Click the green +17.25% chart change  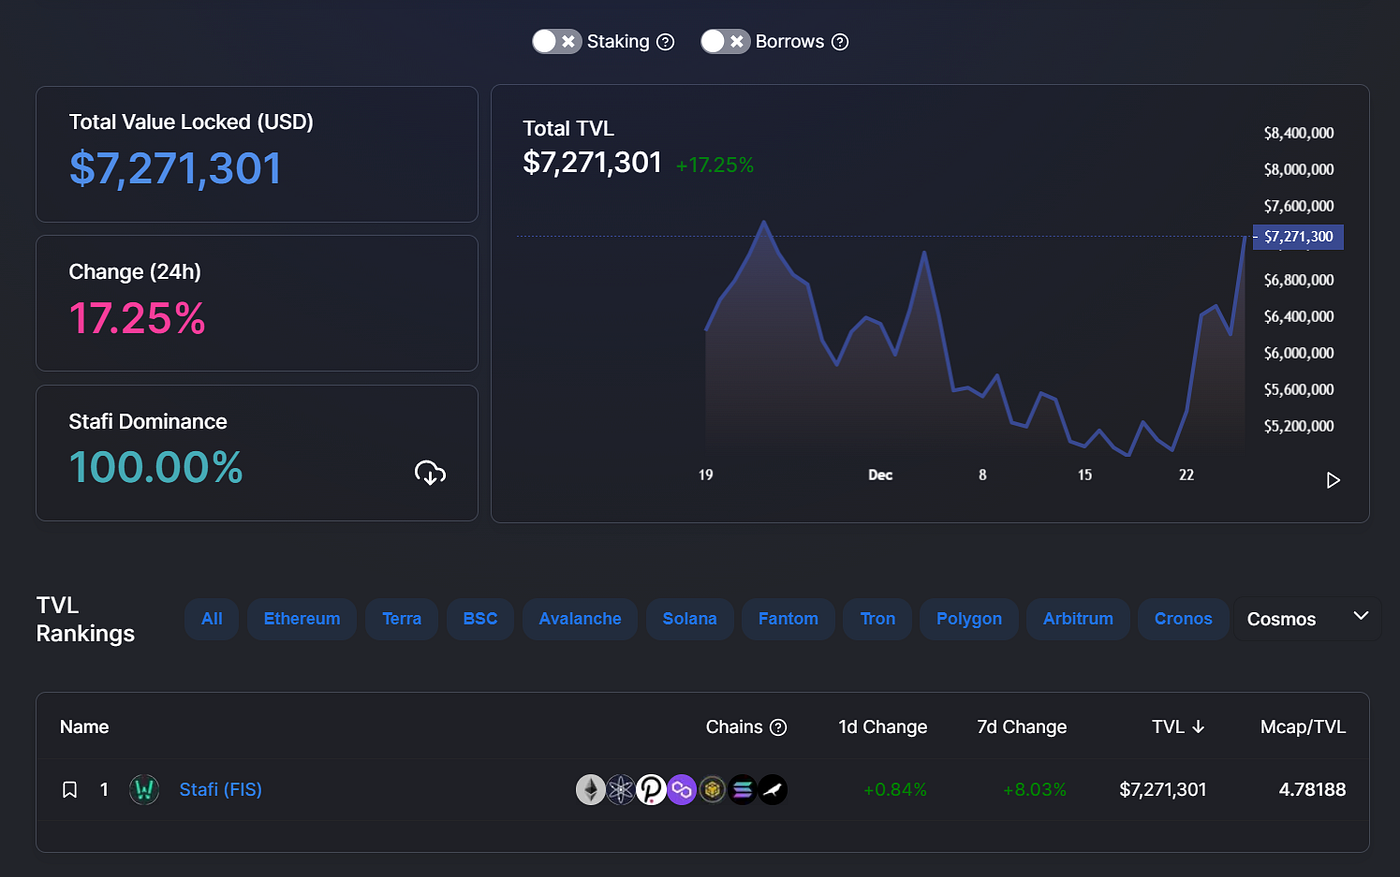click(715, 165)
